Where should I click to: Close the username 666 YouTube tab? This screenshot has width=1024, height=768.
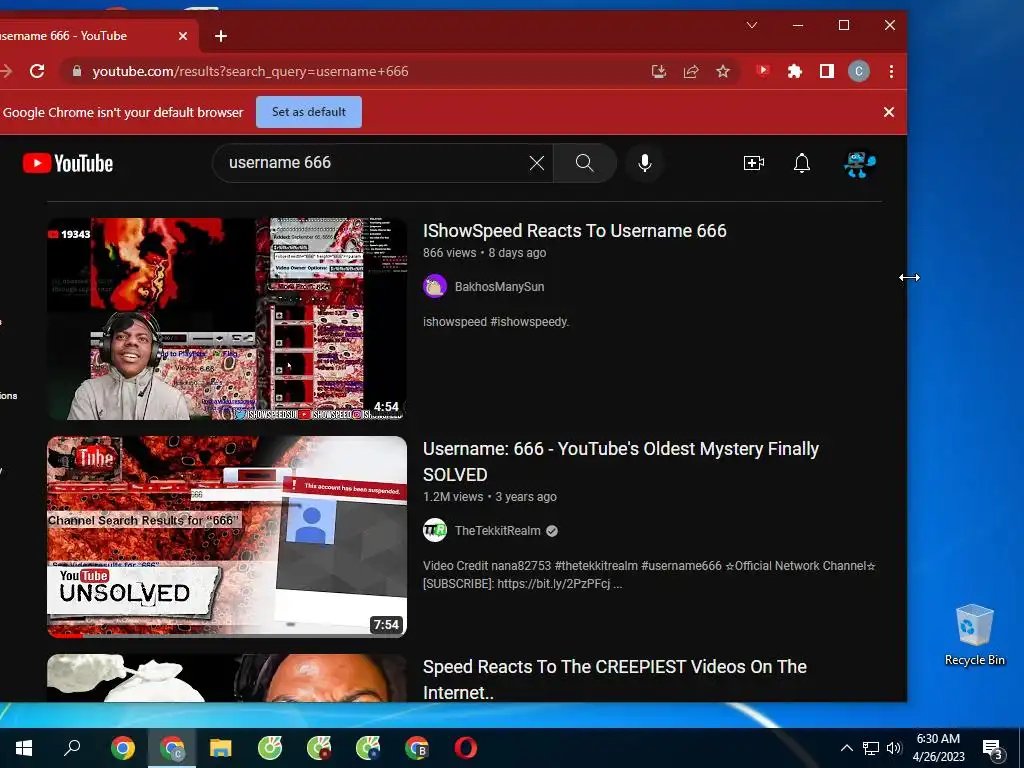coord(183,36)
